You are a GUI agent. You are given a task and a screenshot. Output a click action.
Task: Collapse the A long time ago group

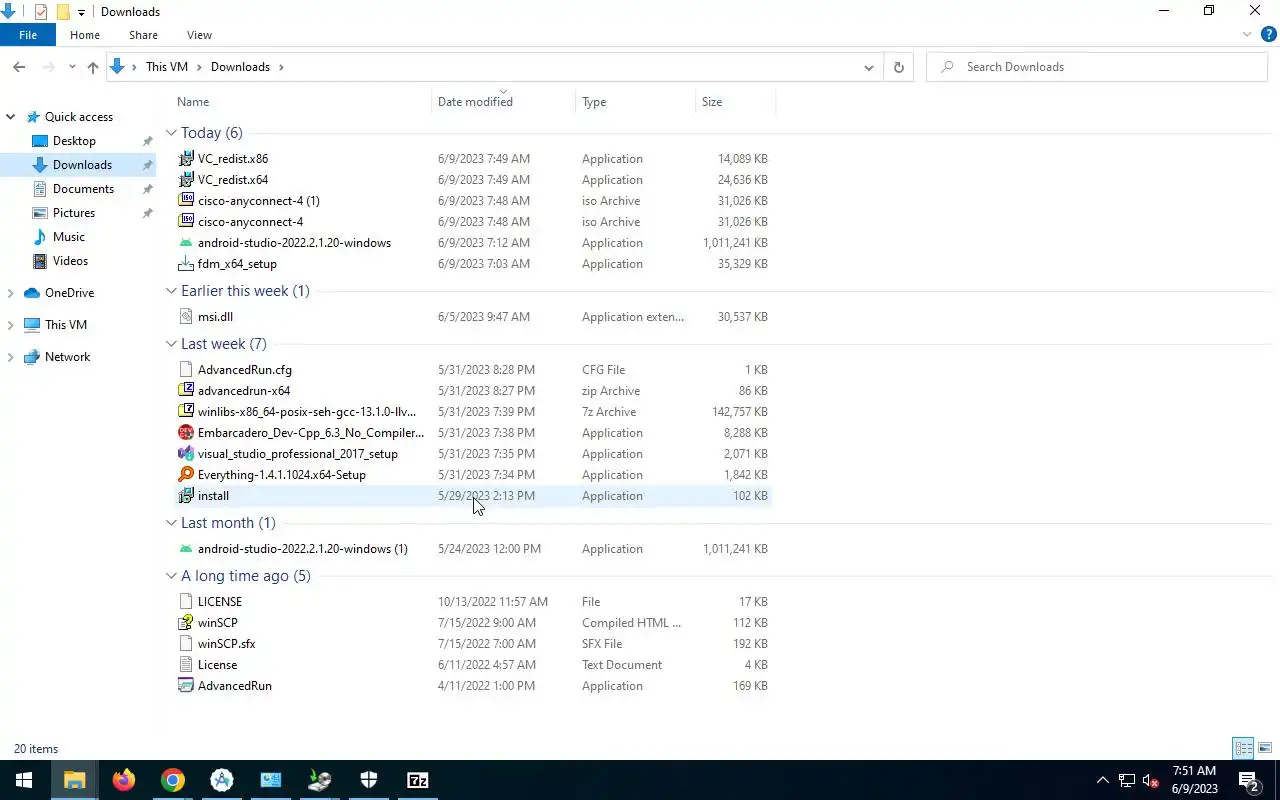[x=171, y=576]
